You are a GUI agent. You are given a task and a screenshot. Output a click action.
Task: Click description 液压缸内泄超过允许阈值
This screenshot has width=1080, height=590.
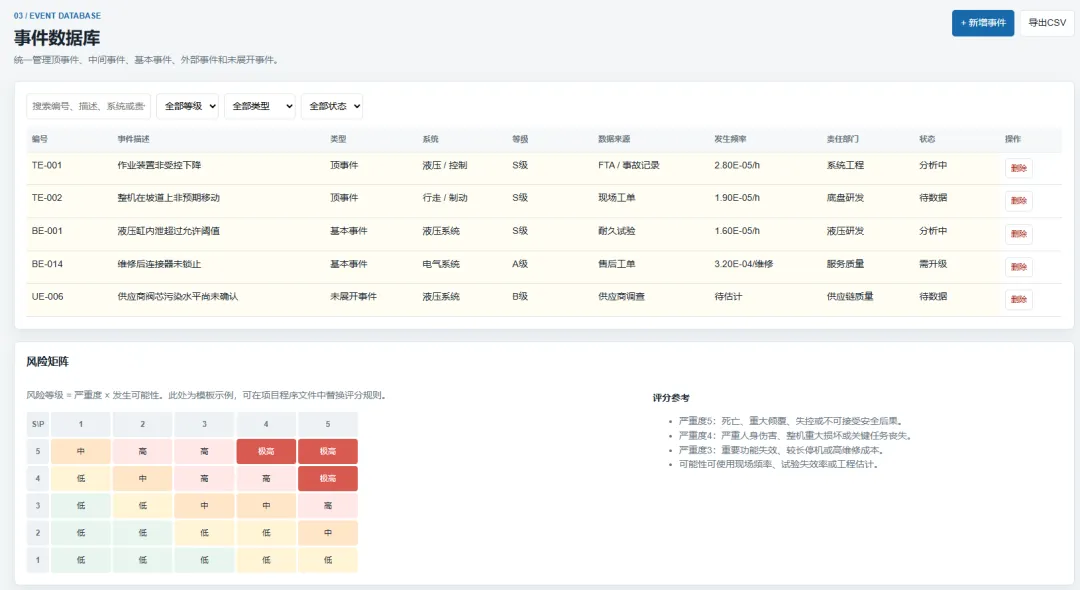(x=169, y=231)
